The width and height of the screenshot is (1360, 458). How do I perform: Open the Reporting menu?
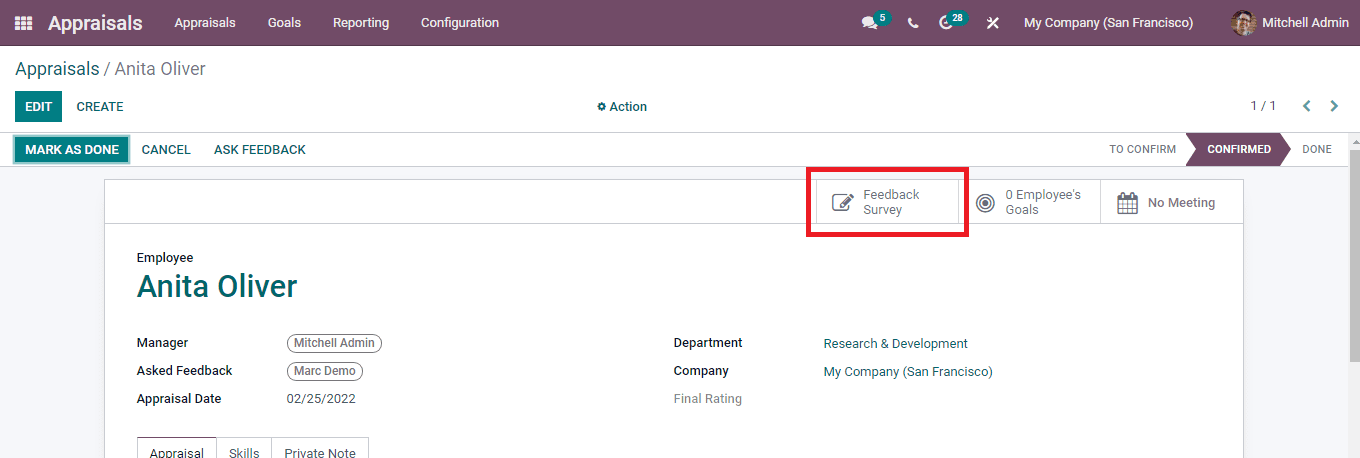tap(361, 22)
